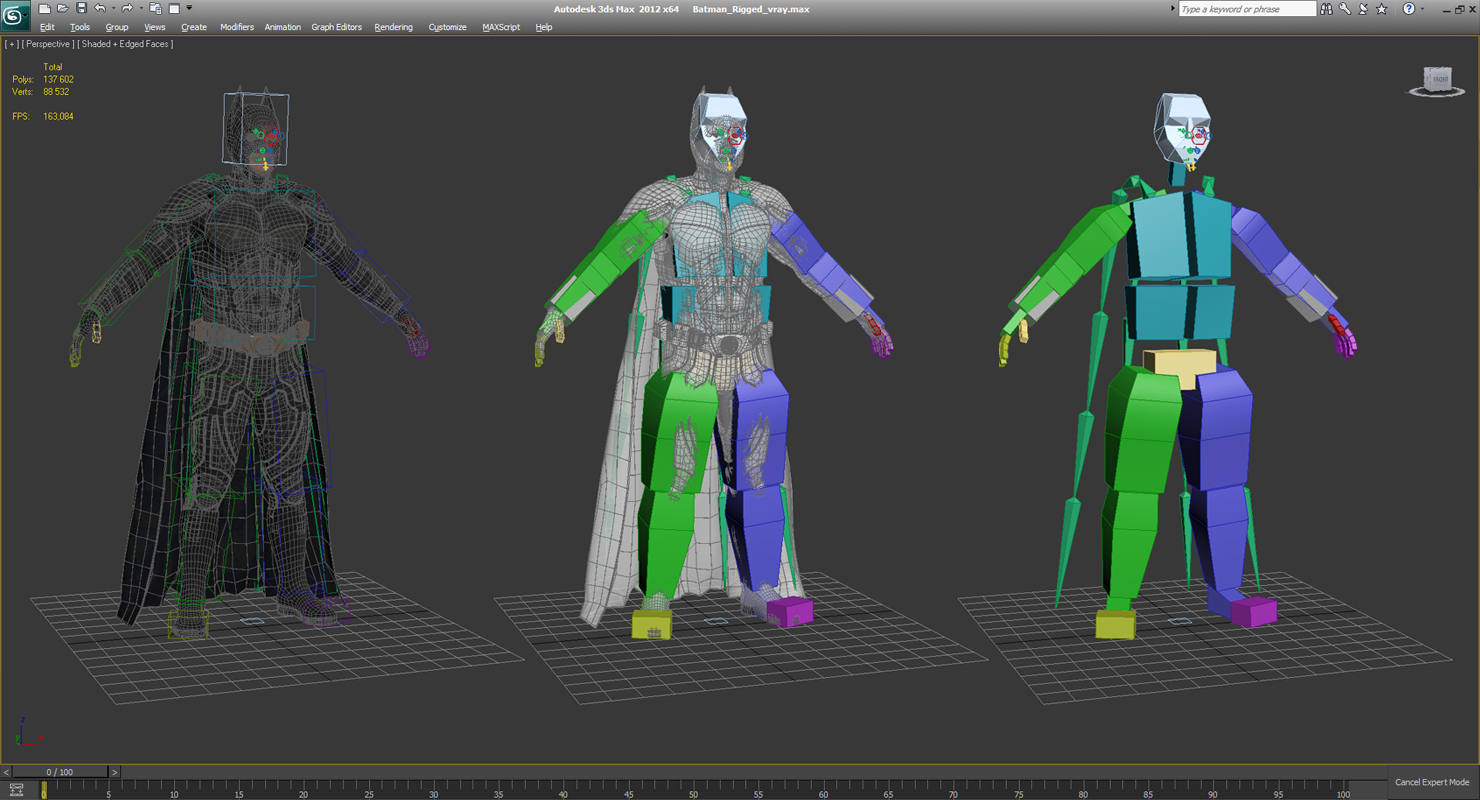Viewport: 1480px width, 800px height.
Task: Open the MAXScript menu
Action: point(501,27)
